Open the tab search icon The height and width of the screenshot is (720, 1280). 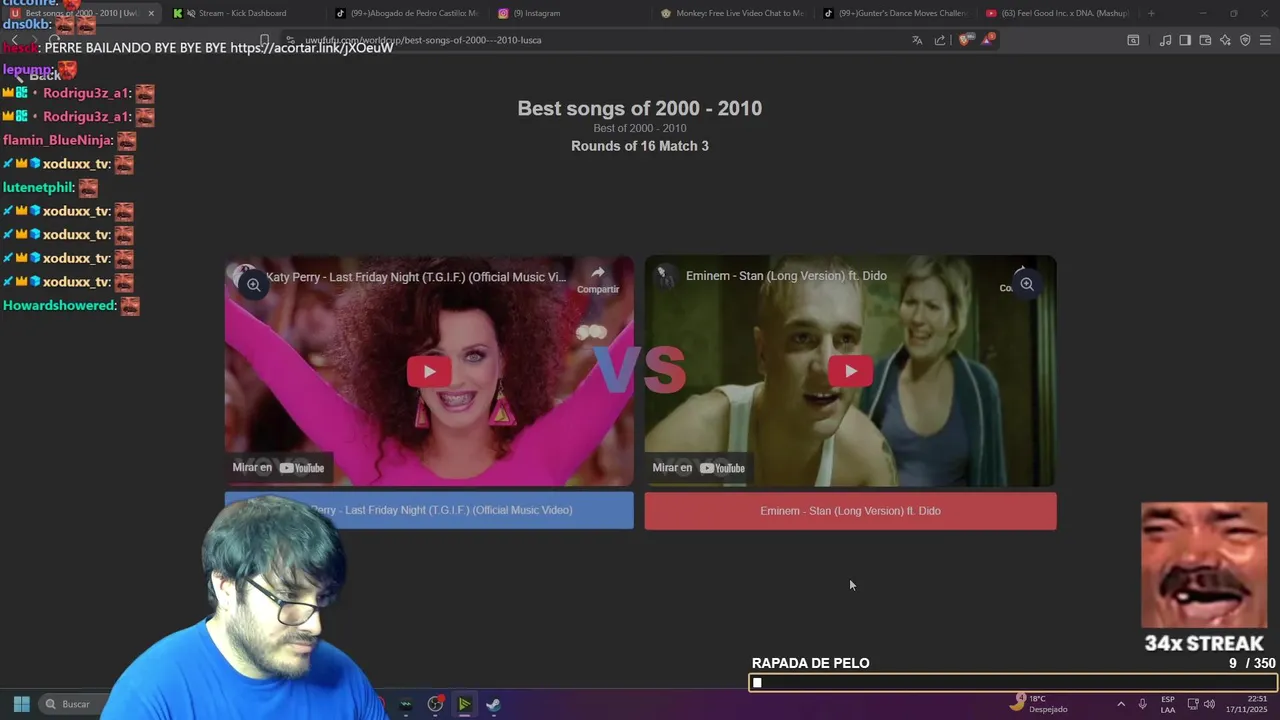coord(1133,40)
